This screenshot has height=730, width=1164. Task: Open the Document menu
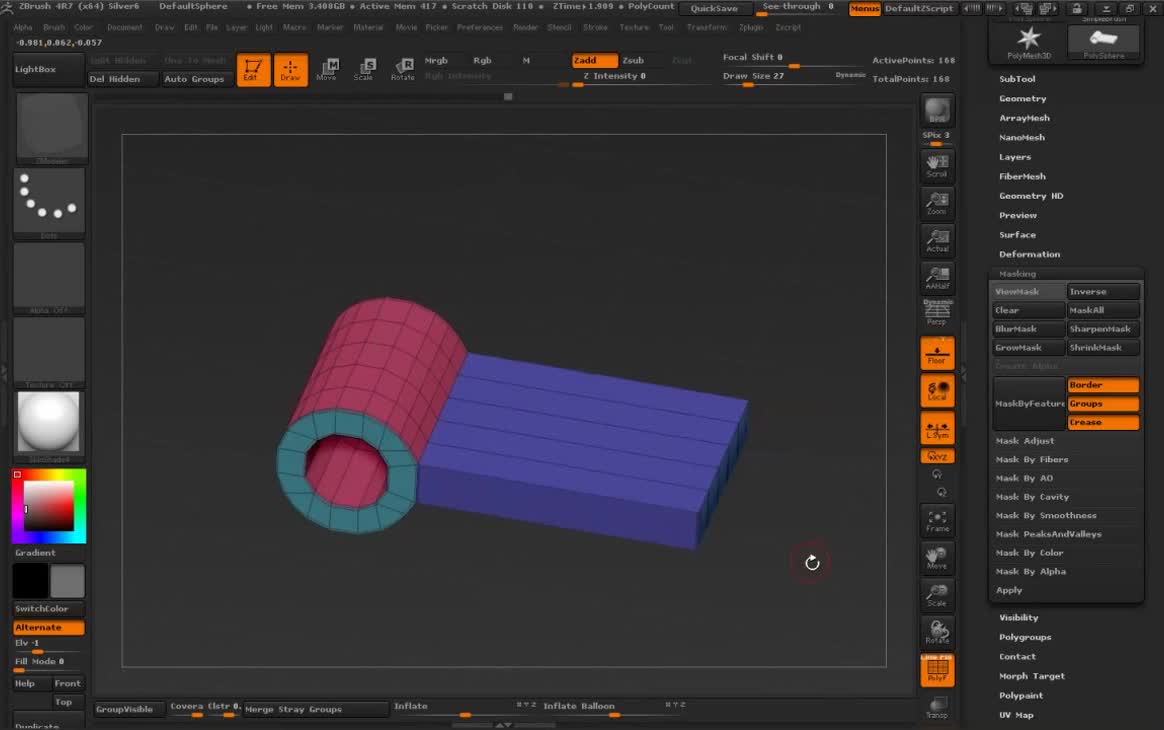[x=125, y=27]
